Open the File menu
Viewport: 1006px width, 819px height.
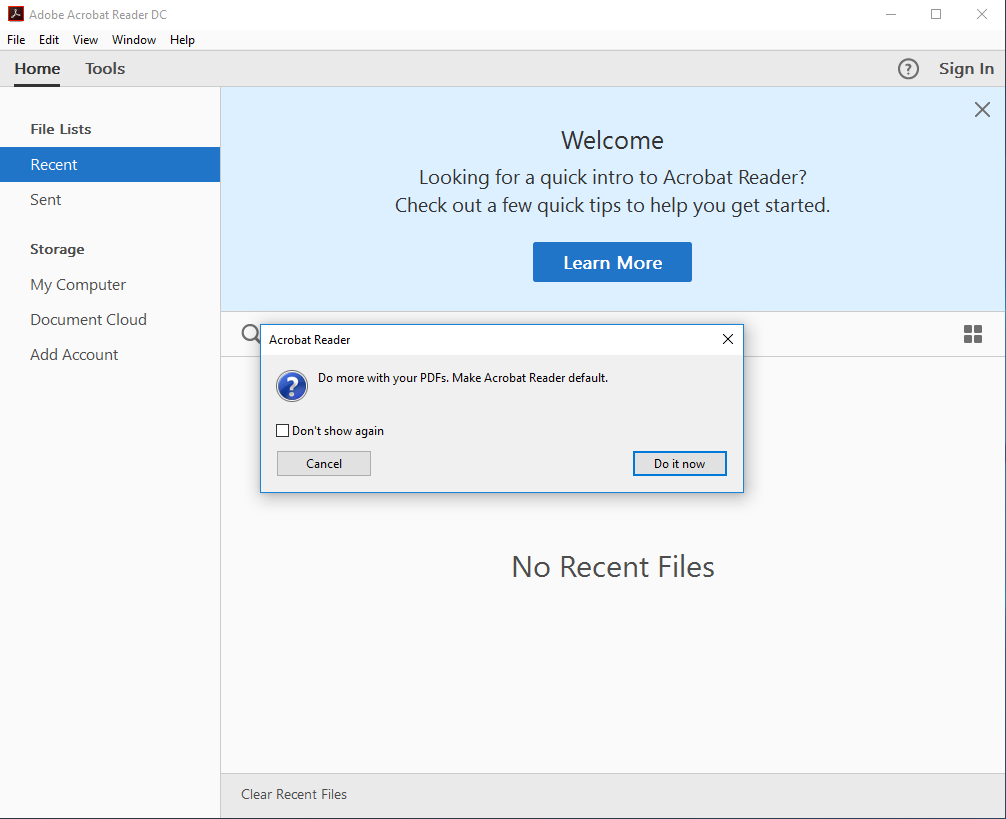click(x=16, y=40)
